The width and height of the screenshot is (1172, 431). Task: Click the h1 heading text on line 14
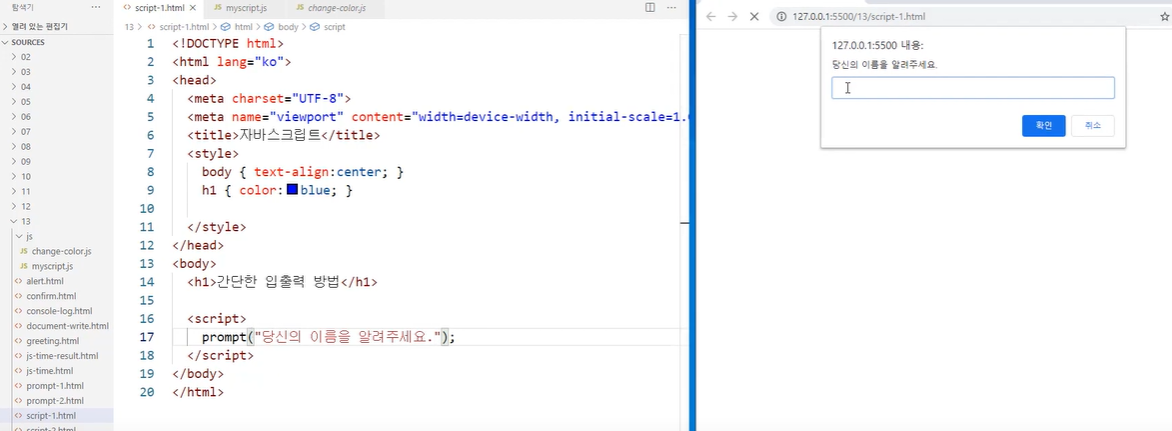278,282
